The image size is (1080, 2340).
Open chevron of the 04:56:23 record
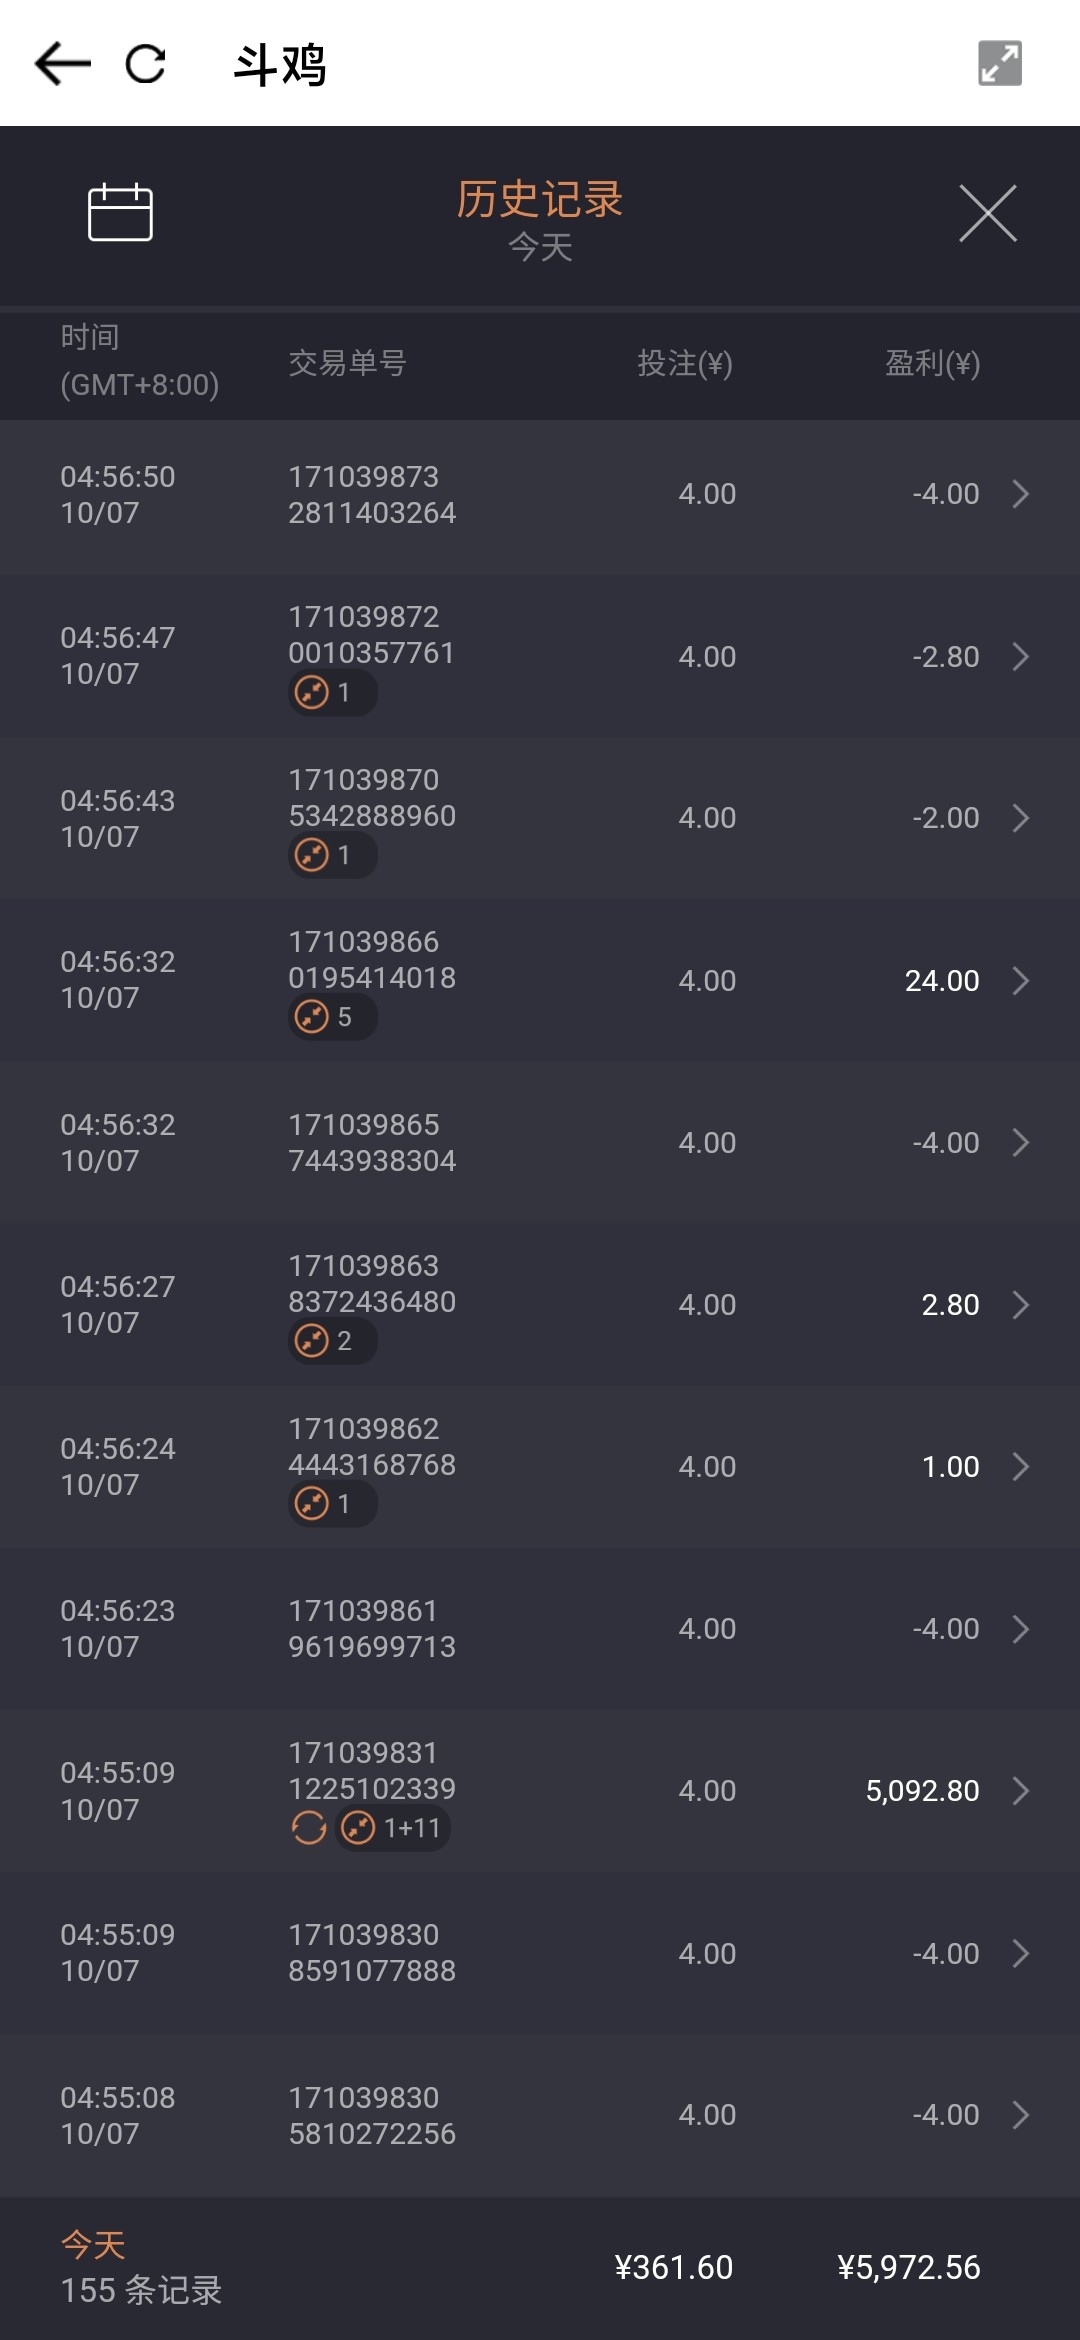click(1020, 1629)
